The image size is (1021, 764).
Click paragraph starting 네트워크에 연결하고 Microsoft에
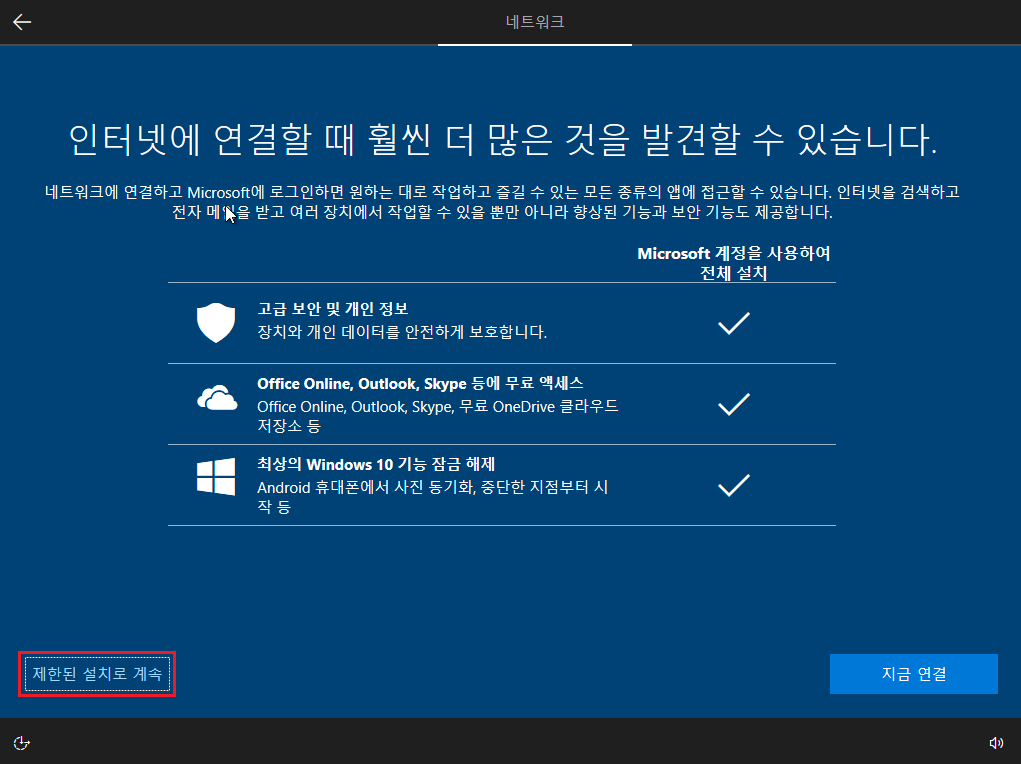(x=502, y=202)
